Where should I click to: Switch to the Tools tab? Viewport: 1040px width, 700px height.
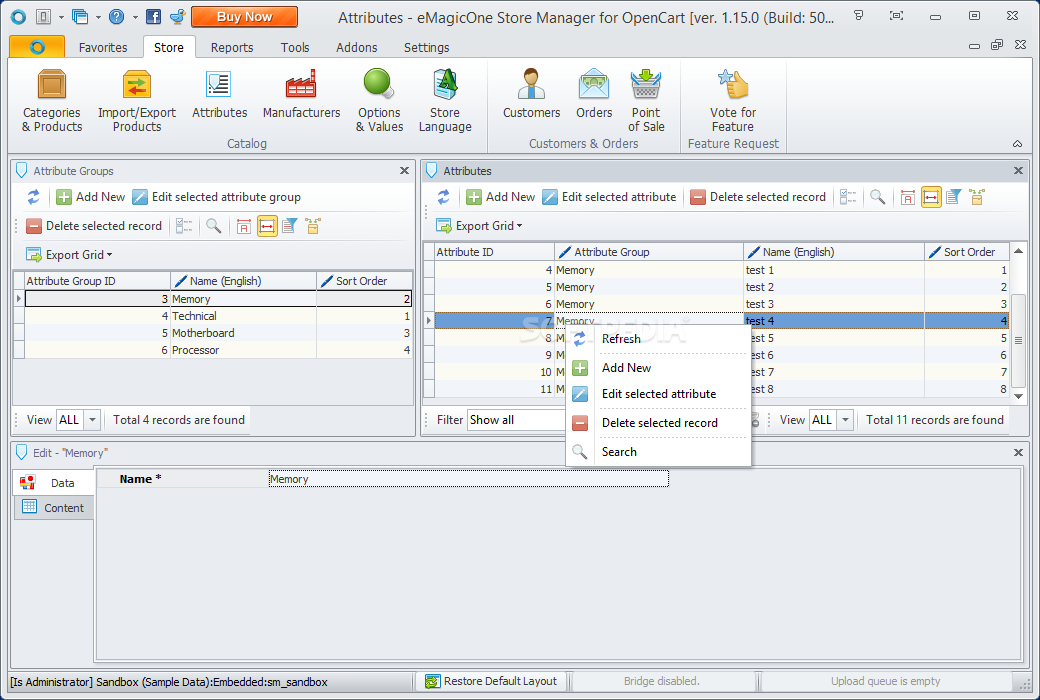click(294, 48)
